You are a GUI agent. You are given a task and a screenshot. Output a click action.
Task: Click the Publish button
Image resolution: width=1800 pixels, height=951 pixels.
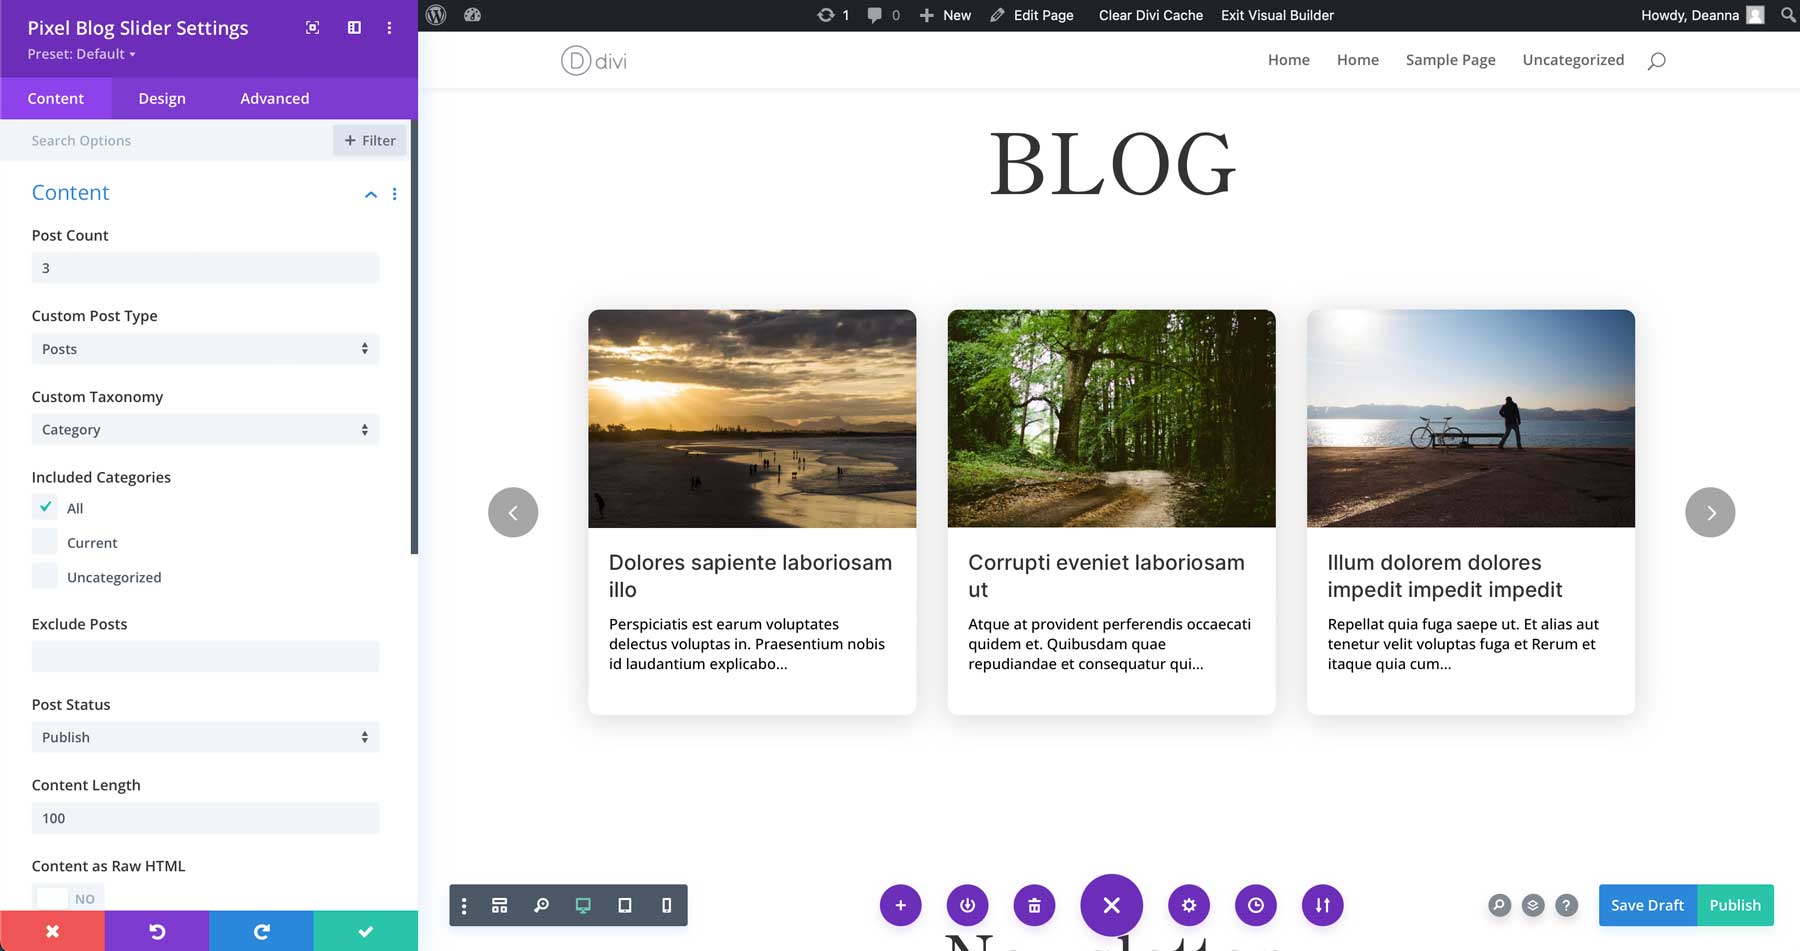coord(1735,904)
